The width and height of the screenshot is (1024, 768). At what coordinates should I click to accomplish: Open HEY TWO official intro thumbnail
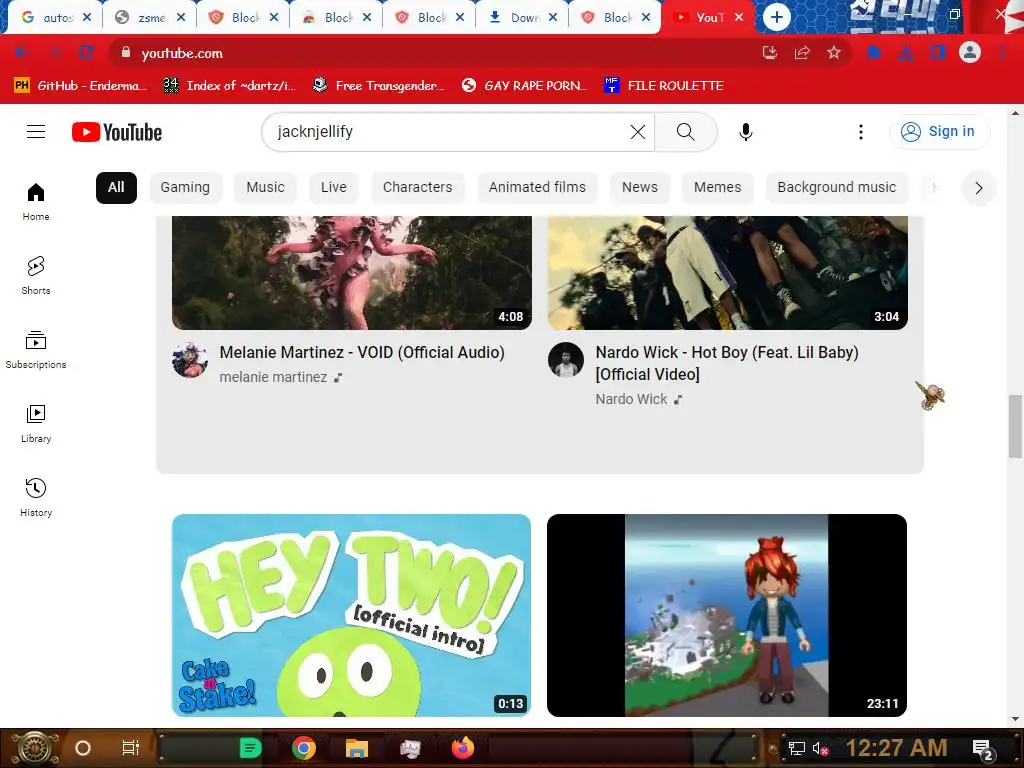coord(351,615)
